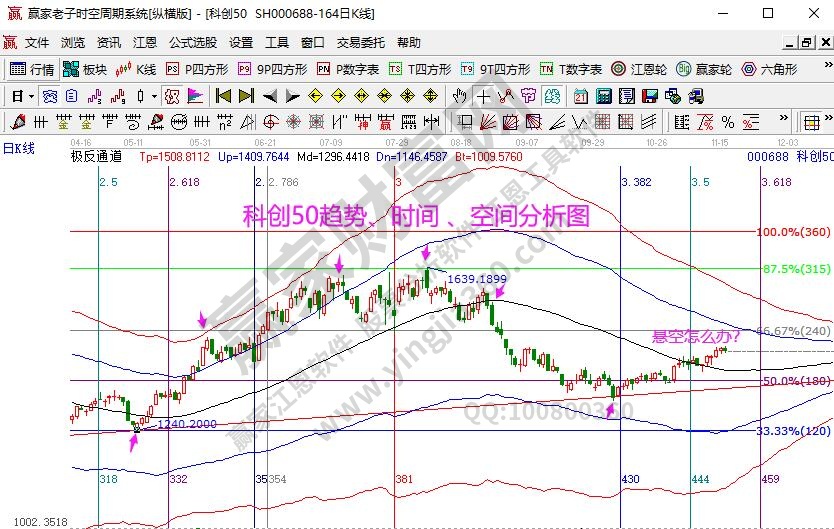This screenshot has width=834, height=529.
Task: Select the hand pan tool
Action: tap(459, 96)
